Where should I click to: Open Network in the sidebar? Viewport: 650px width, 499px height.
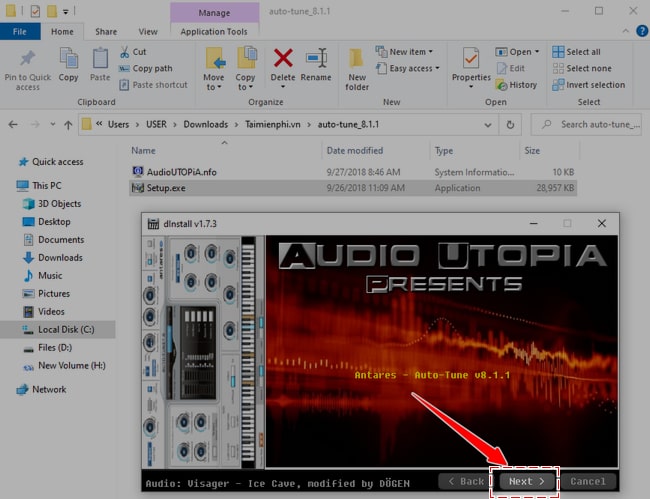(41, 390)
